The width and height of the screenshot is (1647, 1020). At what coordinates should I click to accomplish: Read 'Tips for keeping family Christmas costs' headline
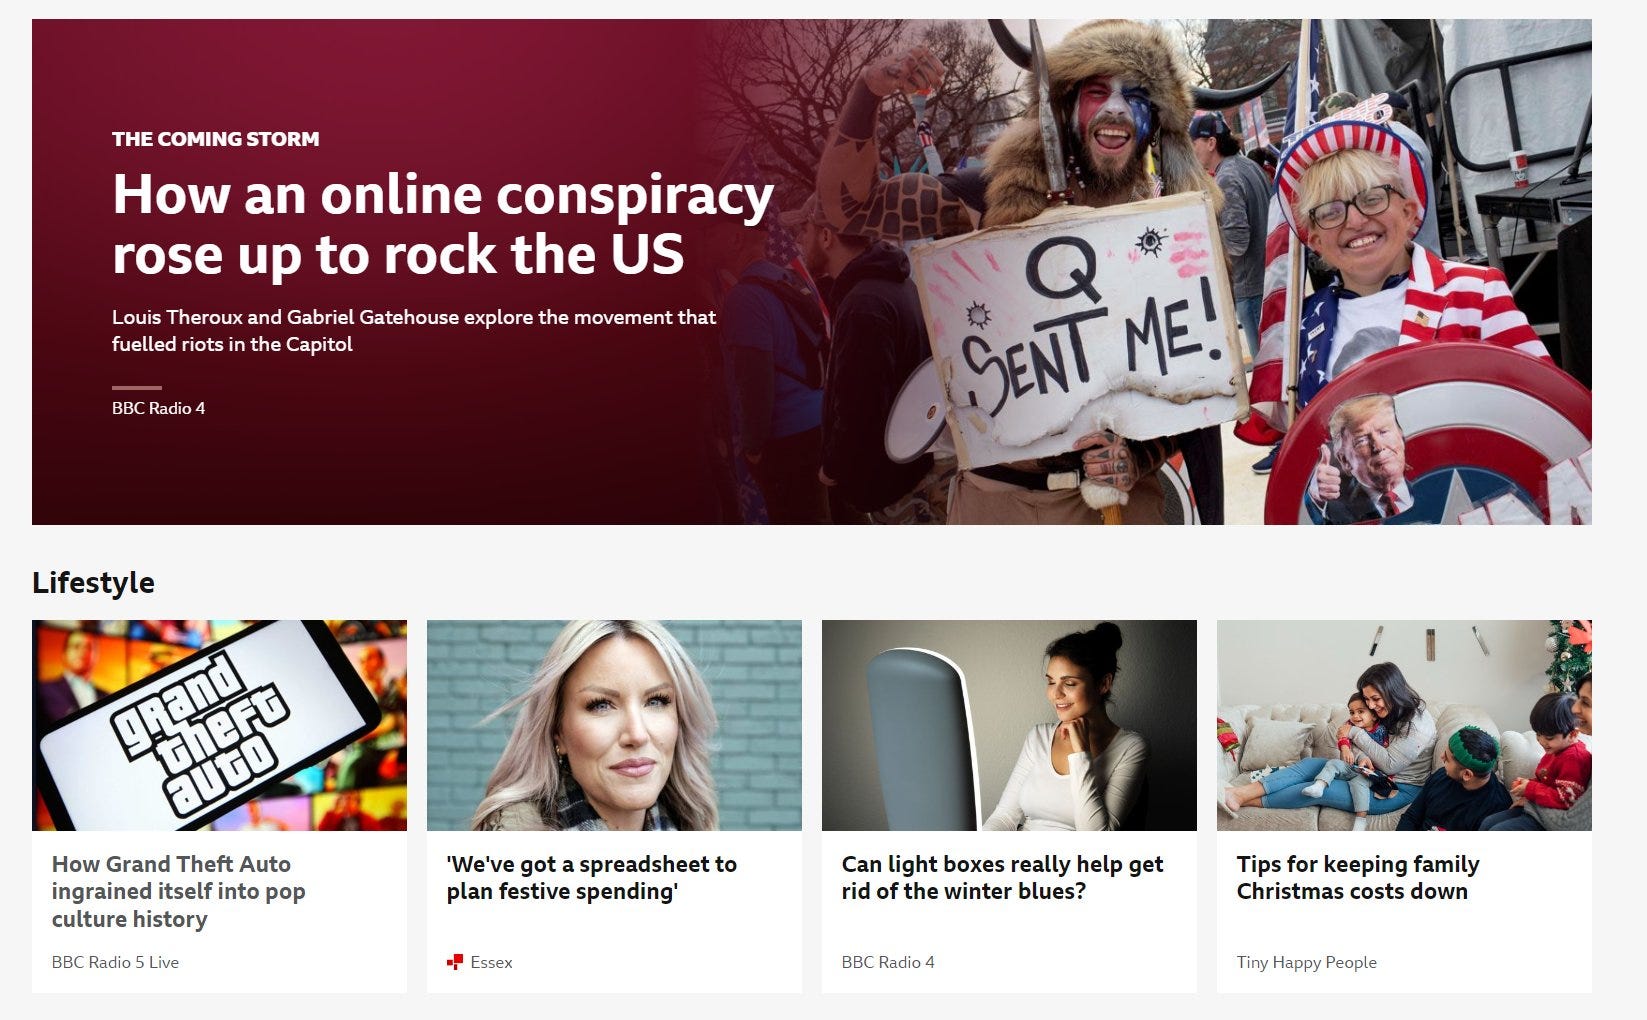(x=1358, y=877)
